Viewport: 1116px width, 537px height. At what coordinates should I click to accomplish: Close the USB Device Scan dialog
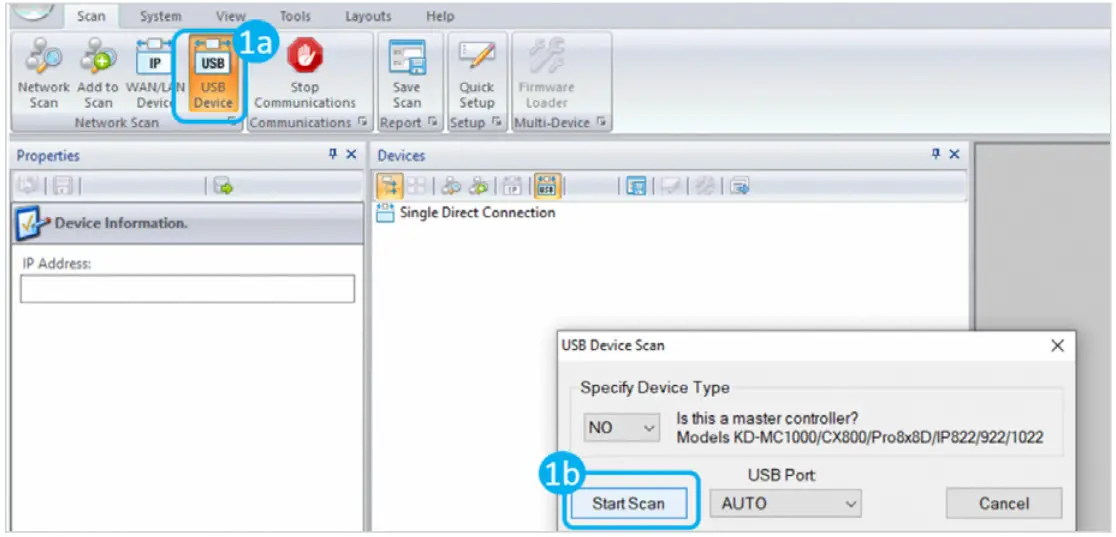(1058, 346)
